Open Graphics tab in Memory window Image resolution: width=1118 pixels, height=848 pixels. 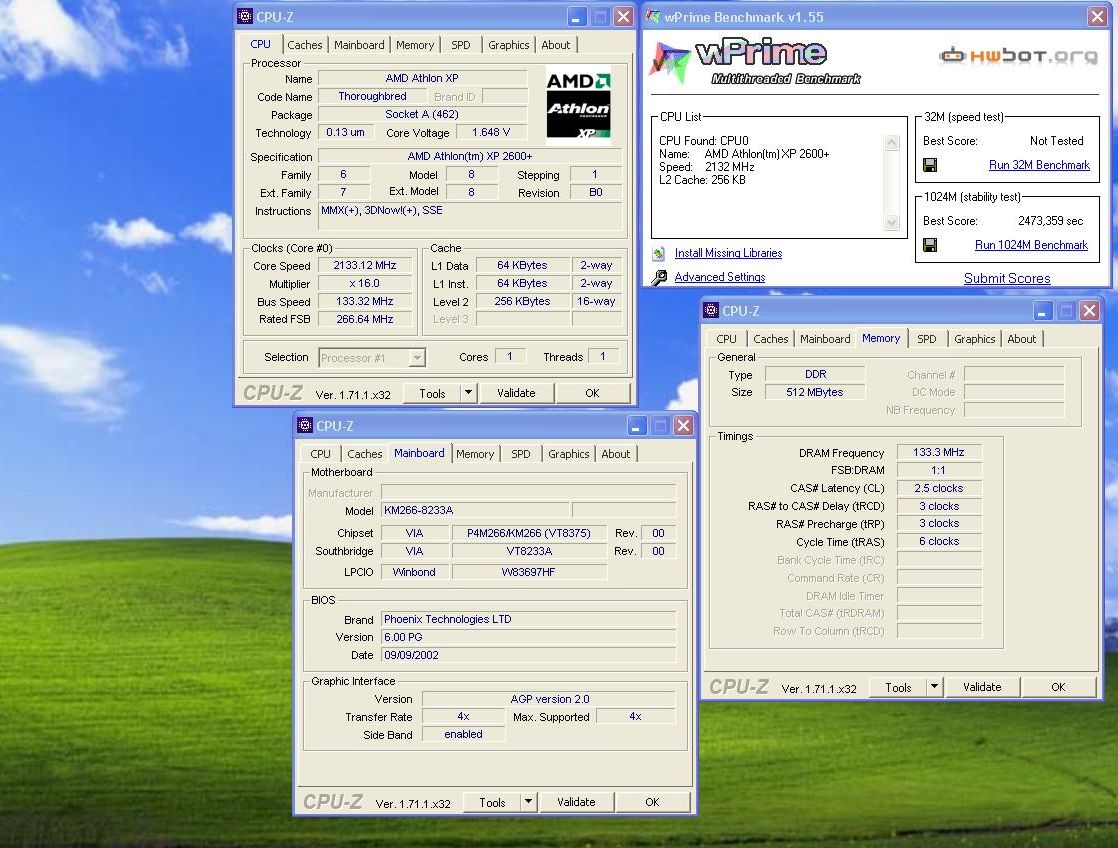974,339
